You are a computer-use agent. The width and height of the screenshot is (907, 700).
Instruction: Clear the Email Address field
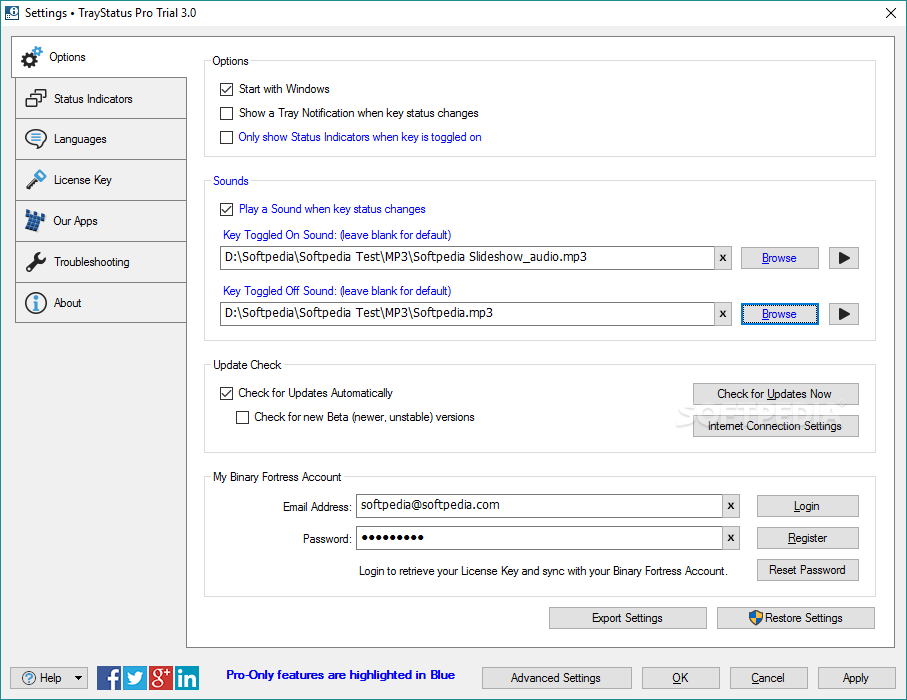pyautogui.click(x=731, y=506)
